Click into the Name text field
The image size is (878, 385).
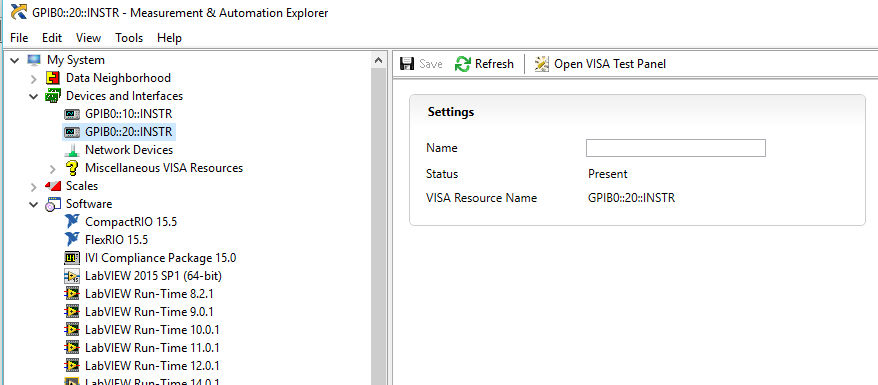[x=675, y=148]
